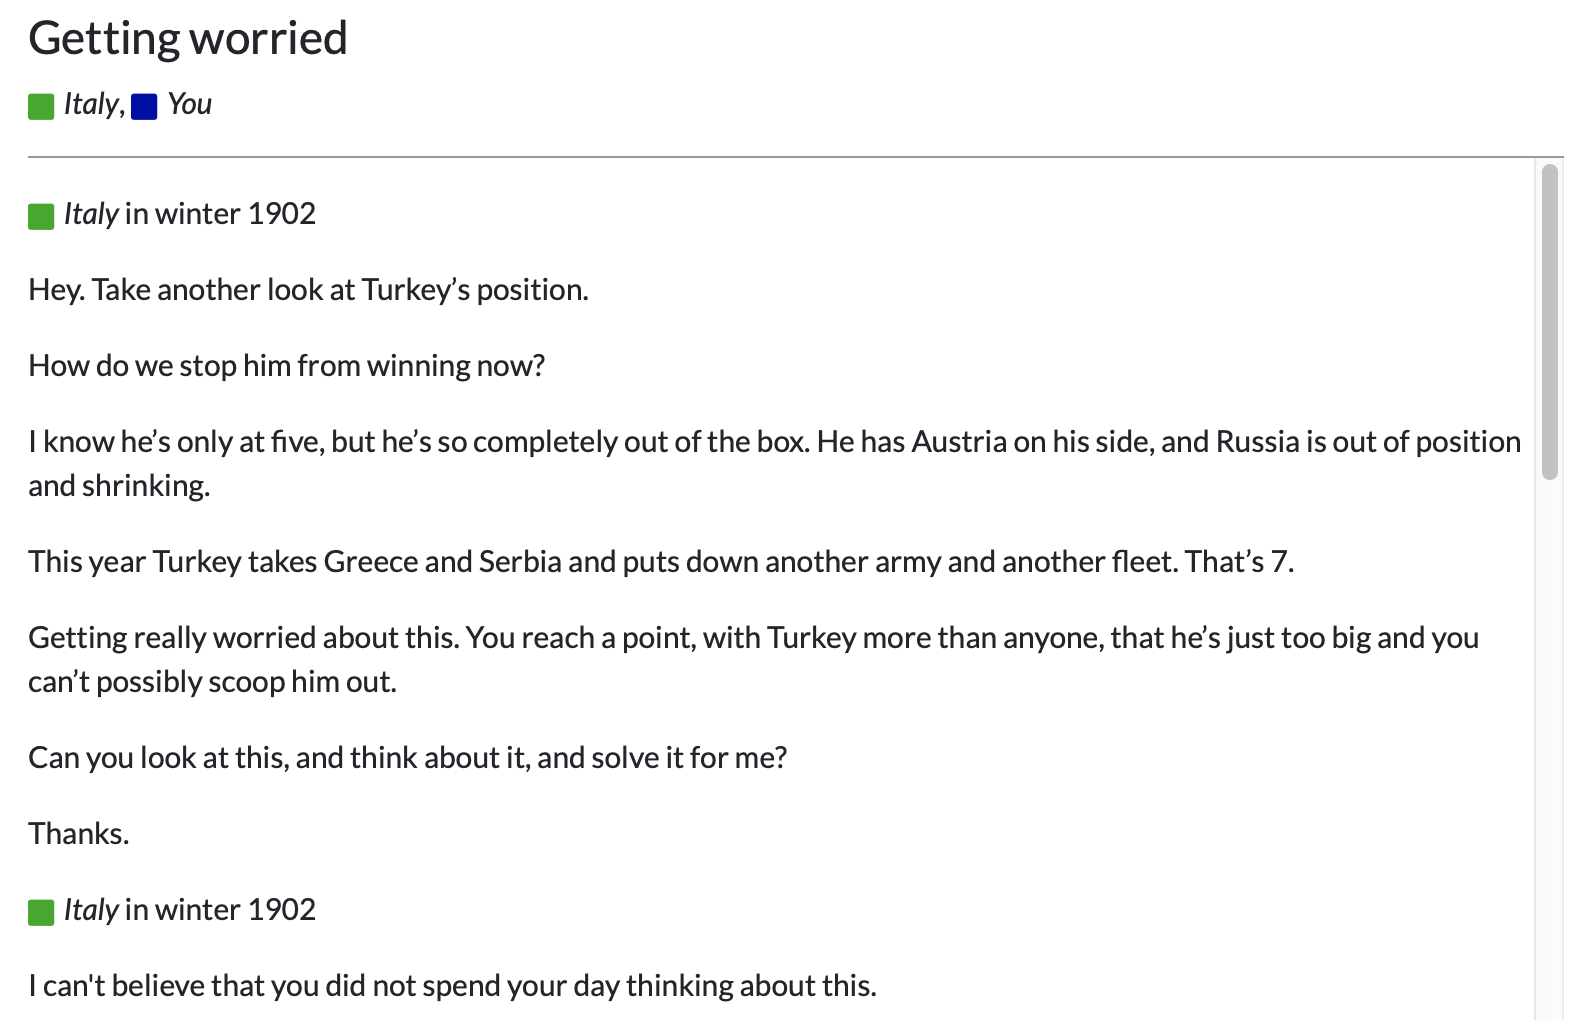The width and height of the screenshot is (1570, 1020).
Task: Click the green square beside second Italy message
Action: [x=41, y=912]
